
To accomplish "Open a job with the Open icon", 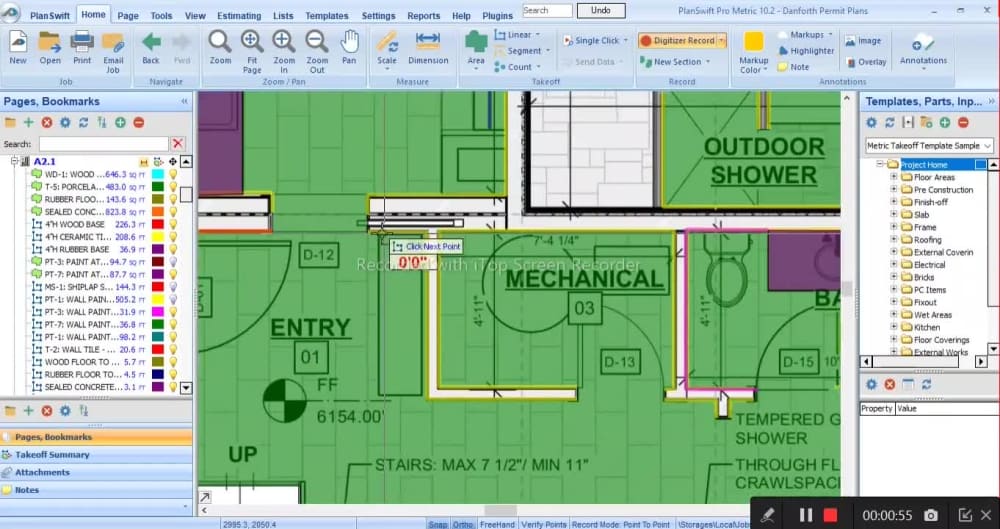I will 50,48.
